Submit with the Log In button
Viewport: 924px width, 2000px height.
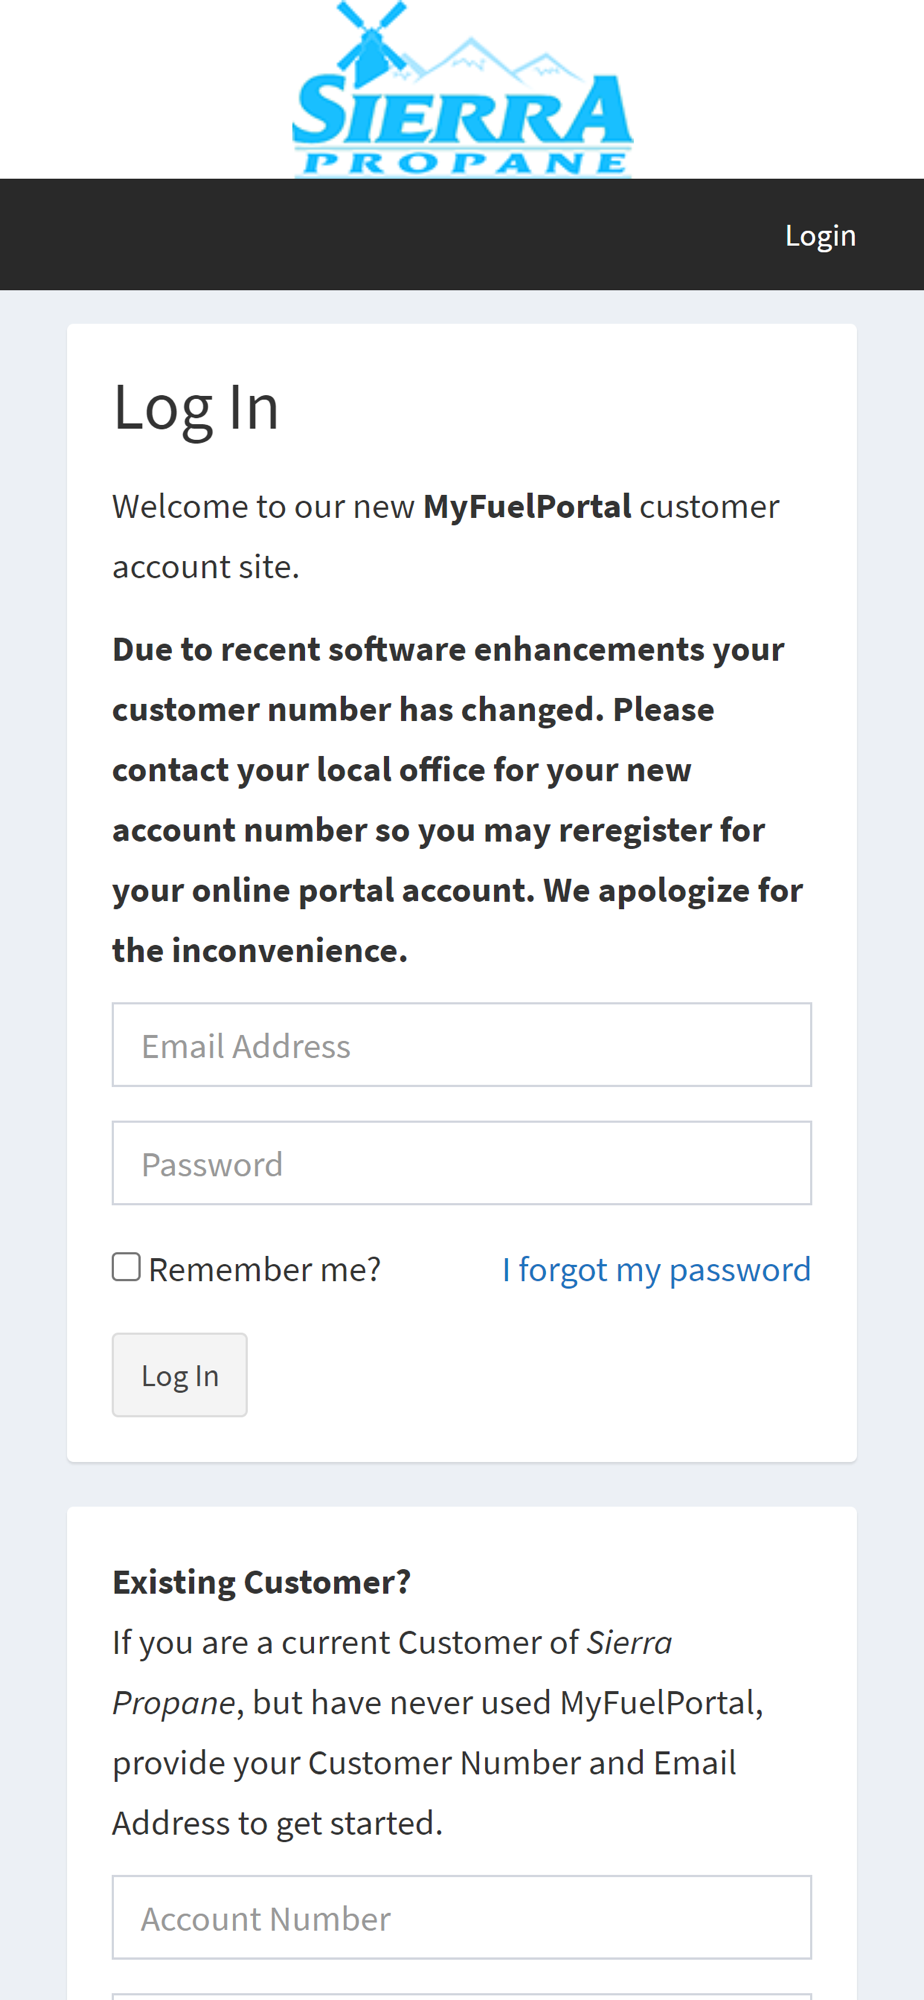pyautogui.click(x=180, y=1375)
